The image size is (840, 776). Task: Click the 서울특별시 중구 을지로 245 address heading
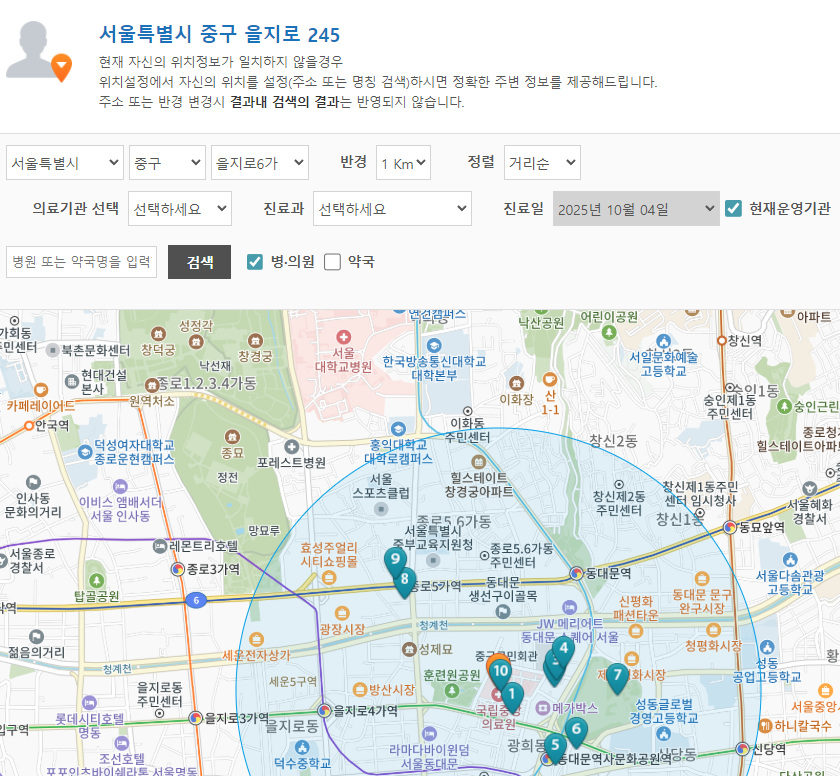click(x=220, y=34)
